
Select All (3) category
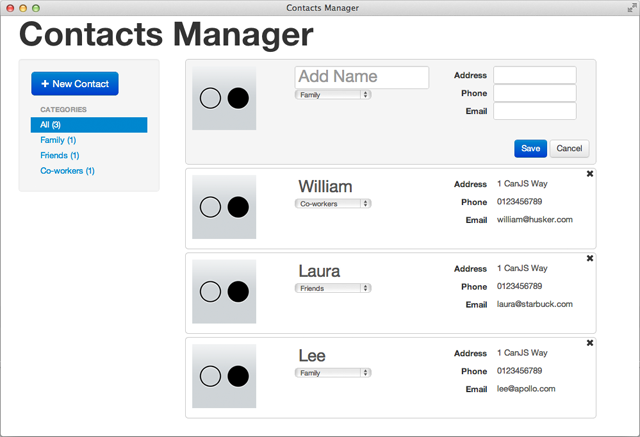pos(89,125)
